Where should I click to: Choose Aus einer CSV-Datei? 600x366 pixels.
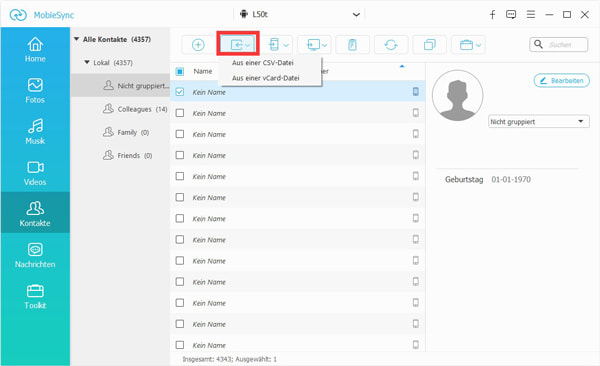coord(263,63)
